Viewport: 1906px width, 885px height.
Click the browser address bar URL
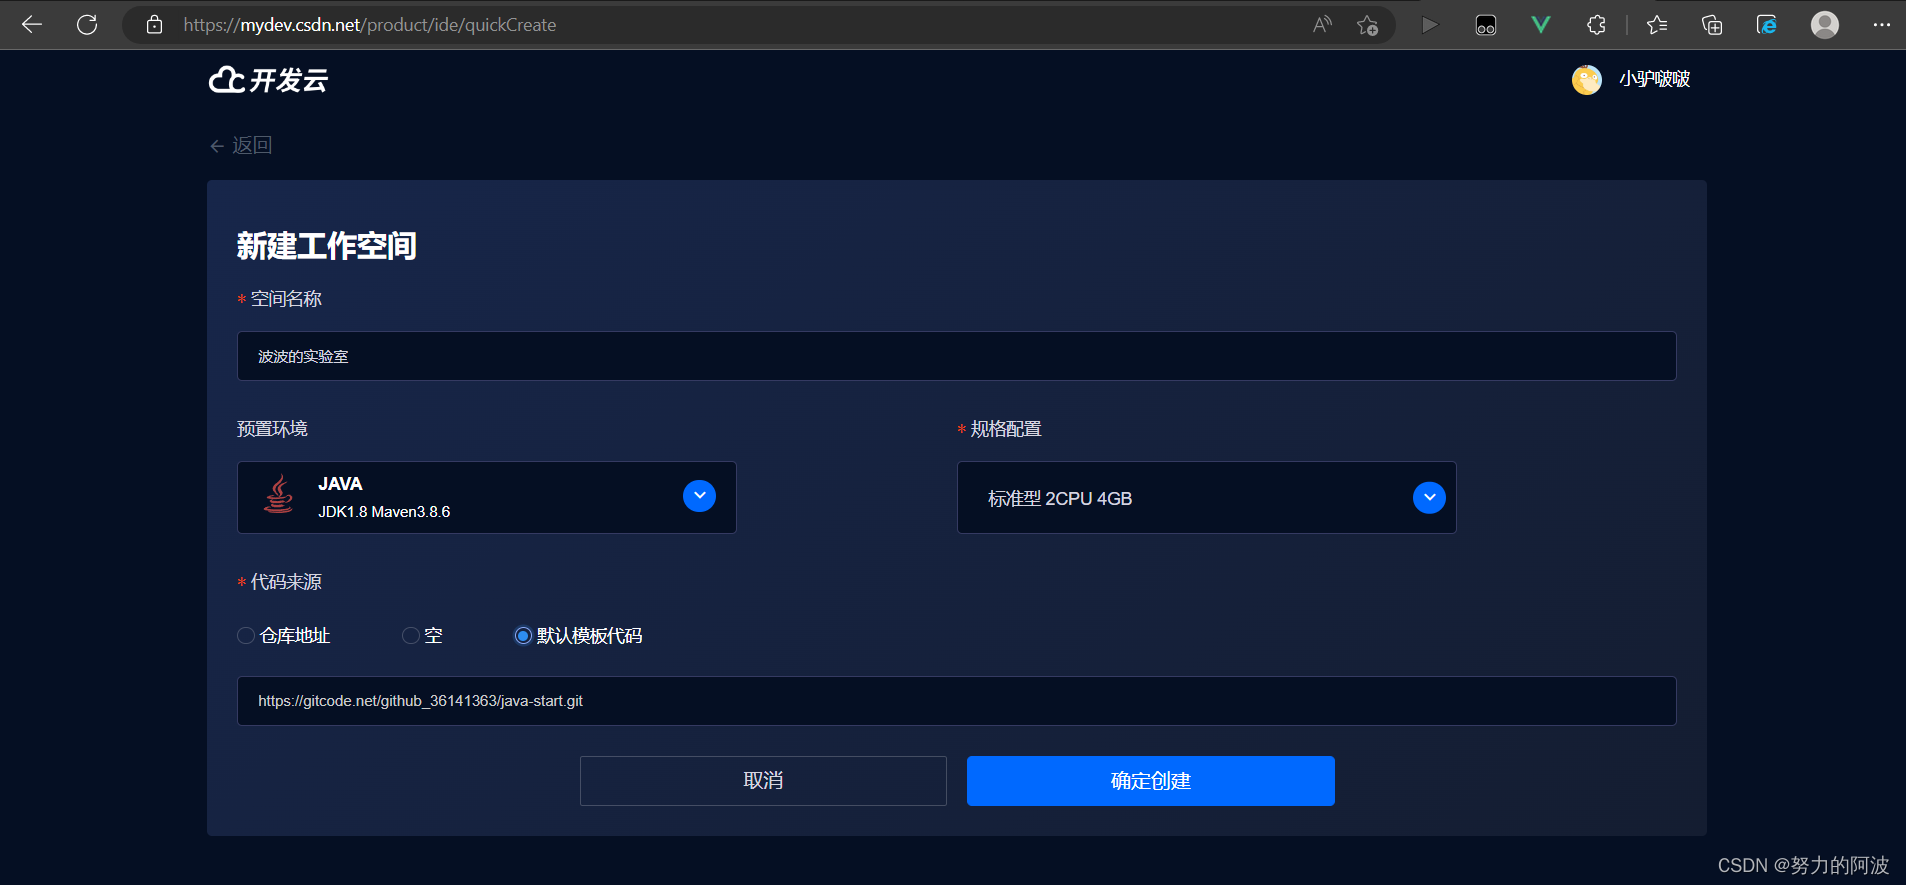tap(370, 25)
